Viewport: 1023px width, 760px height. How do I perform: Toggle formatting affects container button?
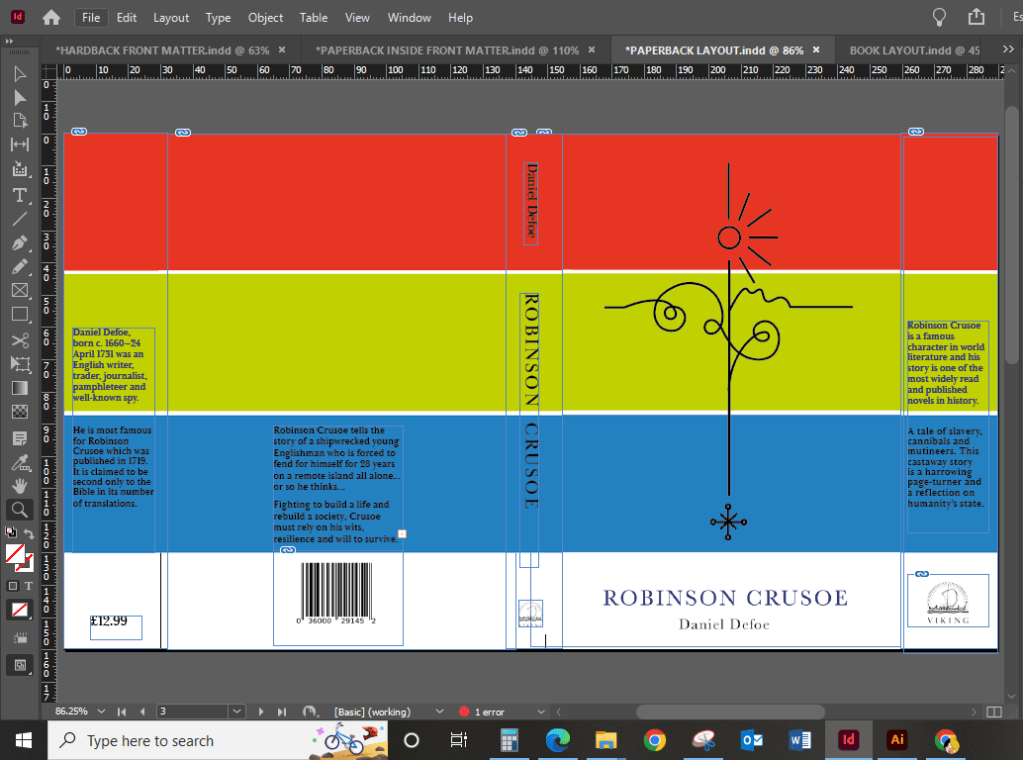click(x=13, y=585)
